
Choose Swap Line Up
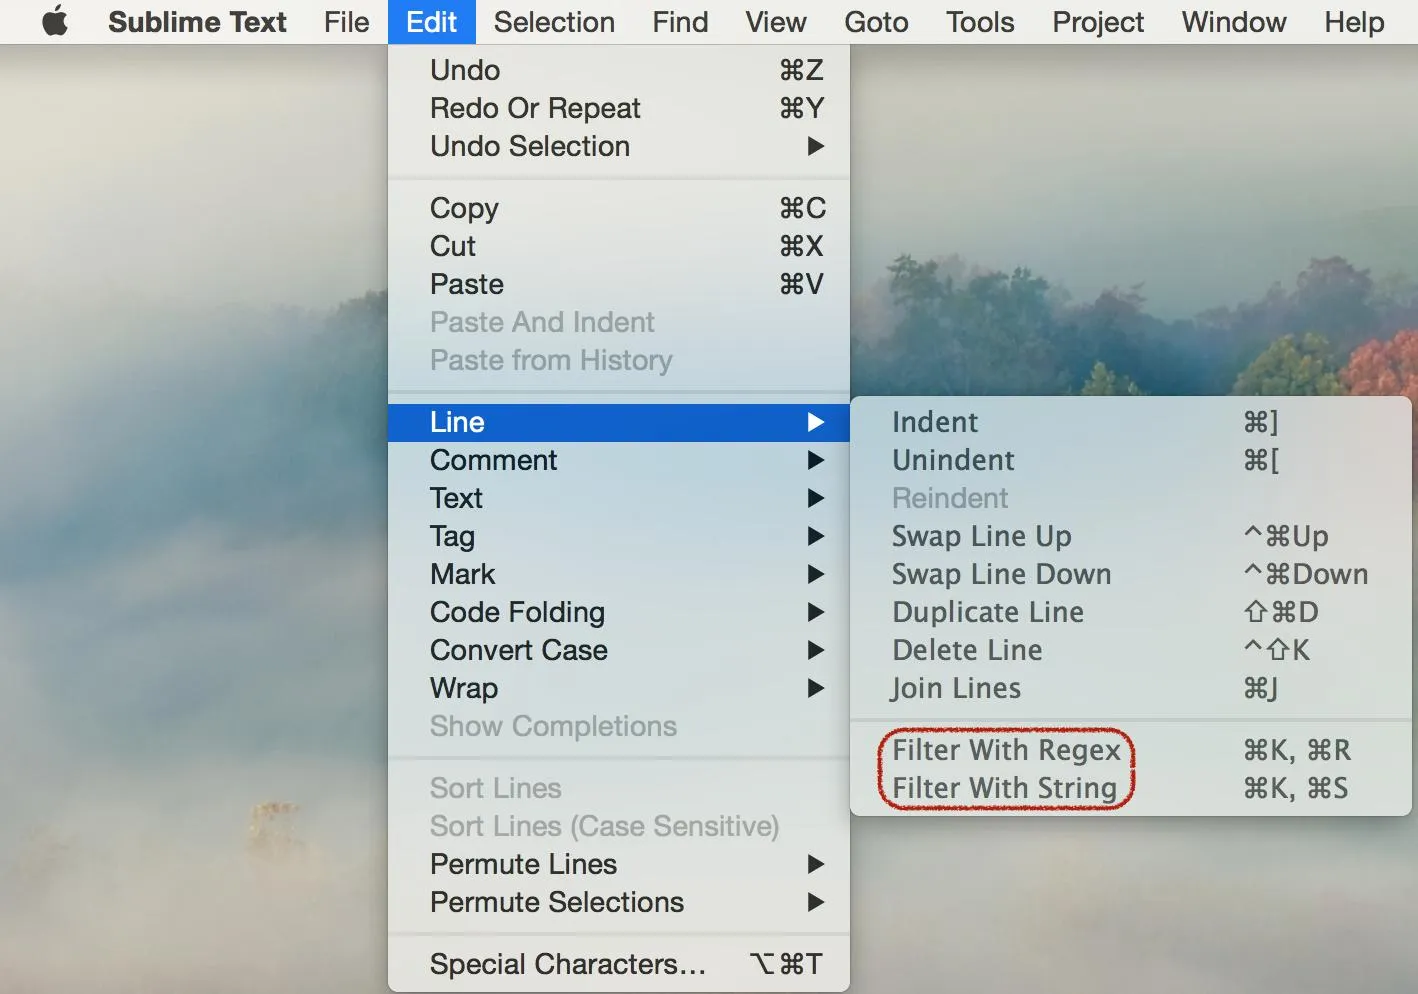981,536
